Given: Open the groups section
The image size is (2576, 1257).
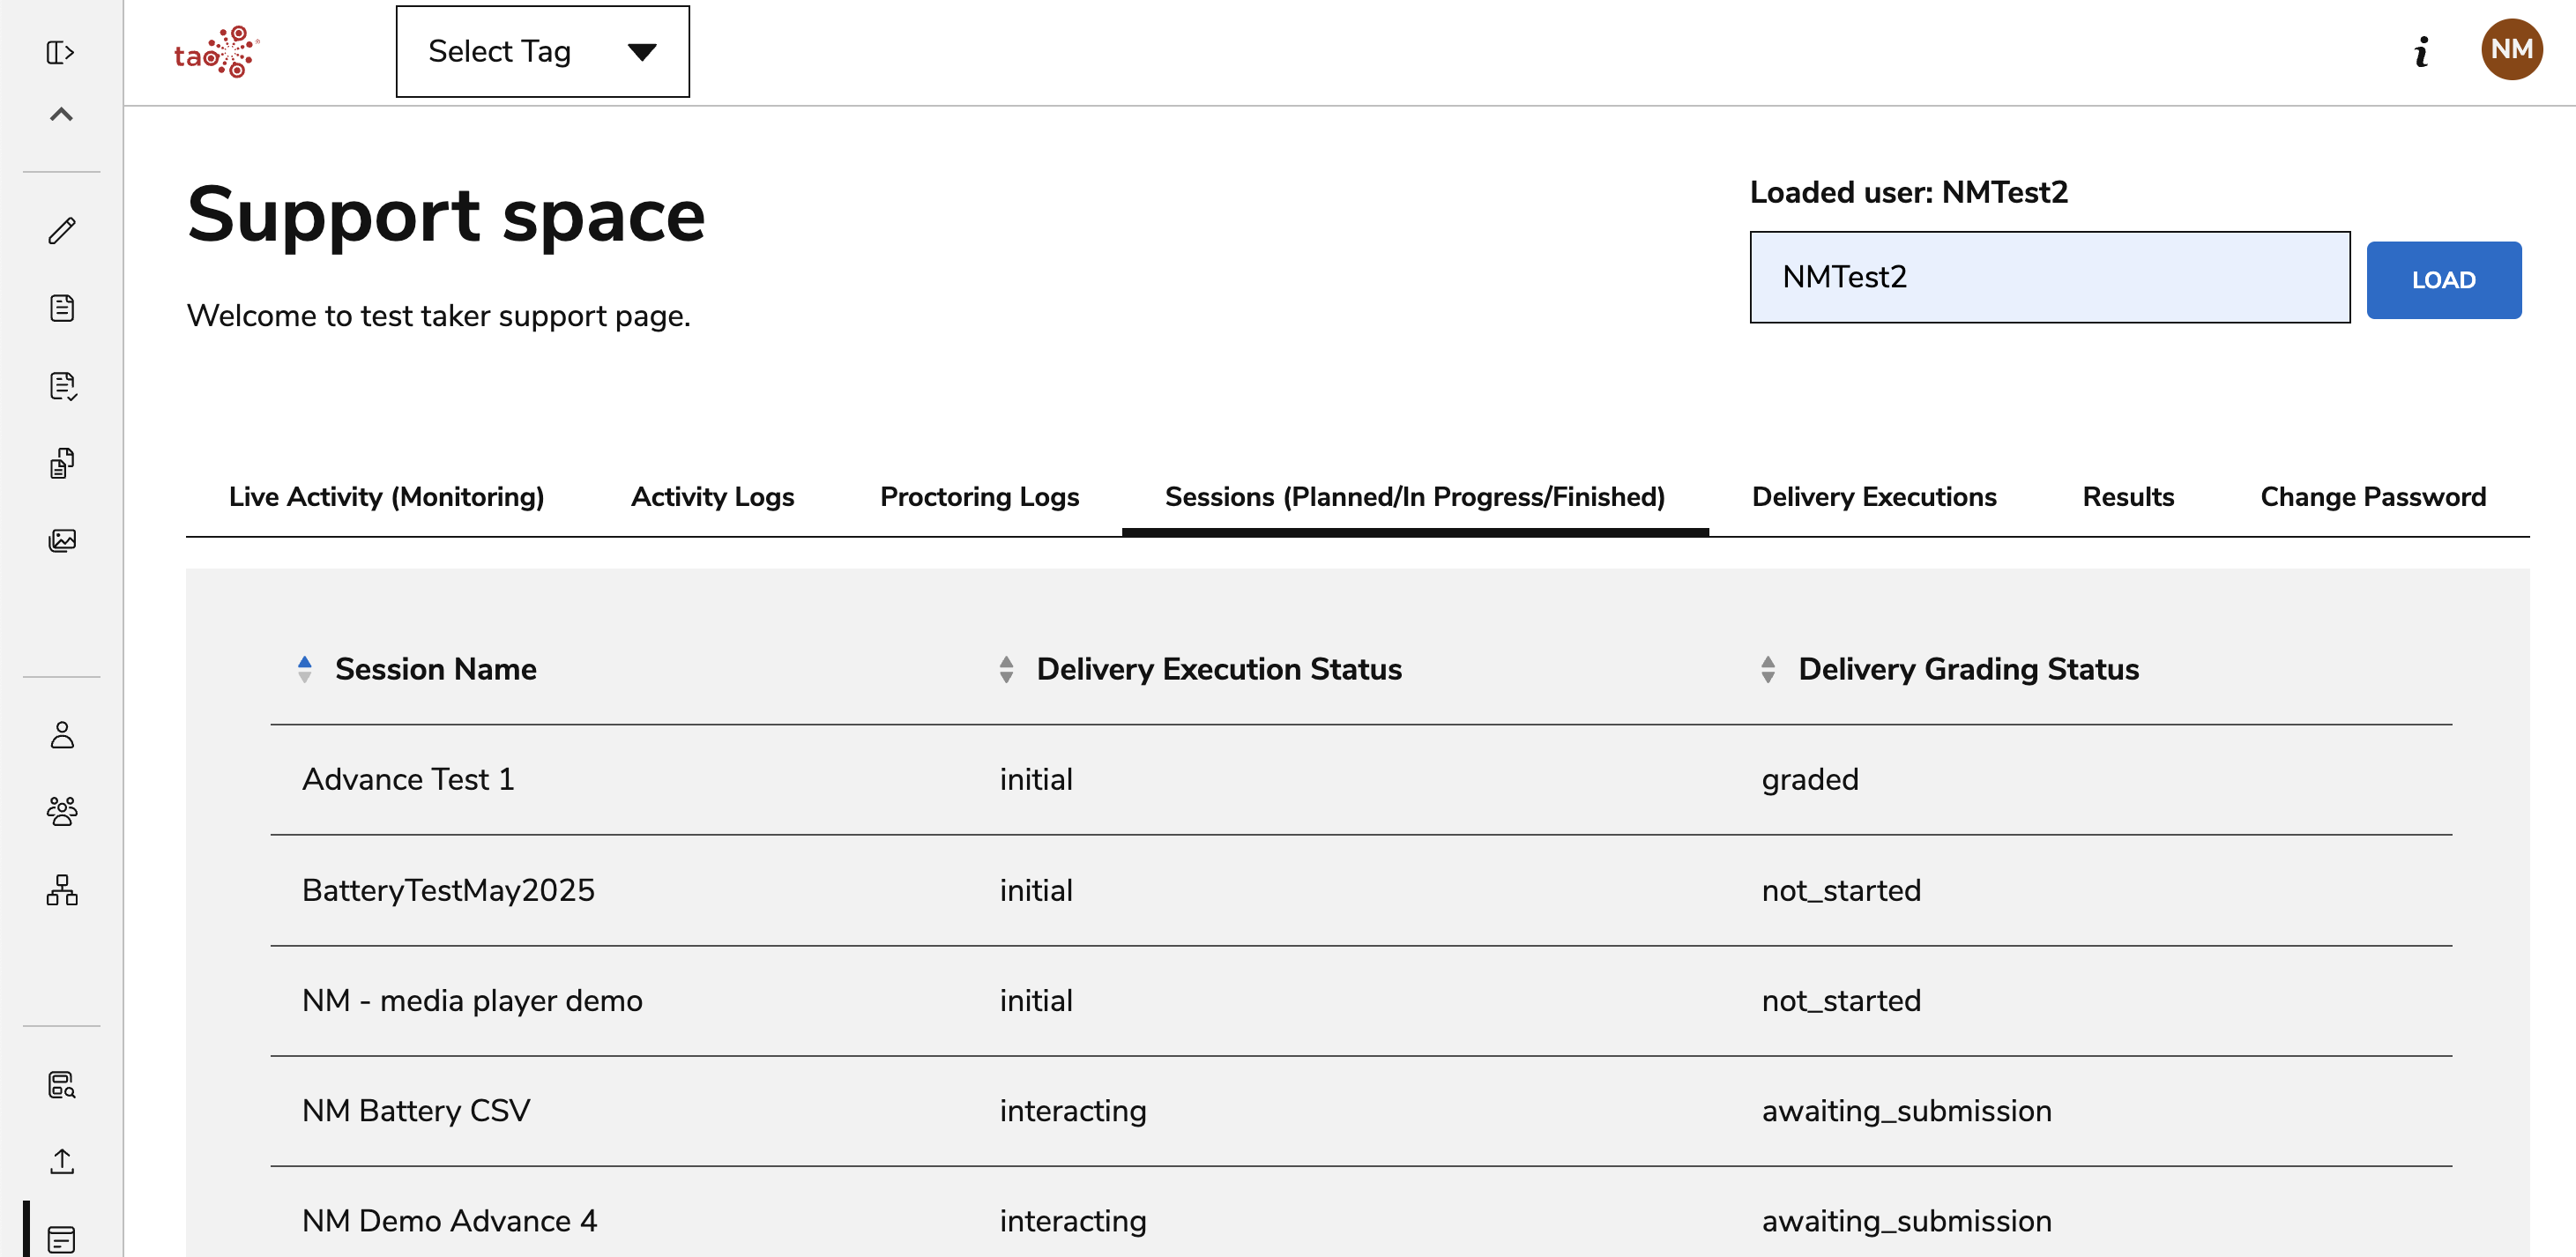Looking at the screenshot, I should (x=62, y=813).
